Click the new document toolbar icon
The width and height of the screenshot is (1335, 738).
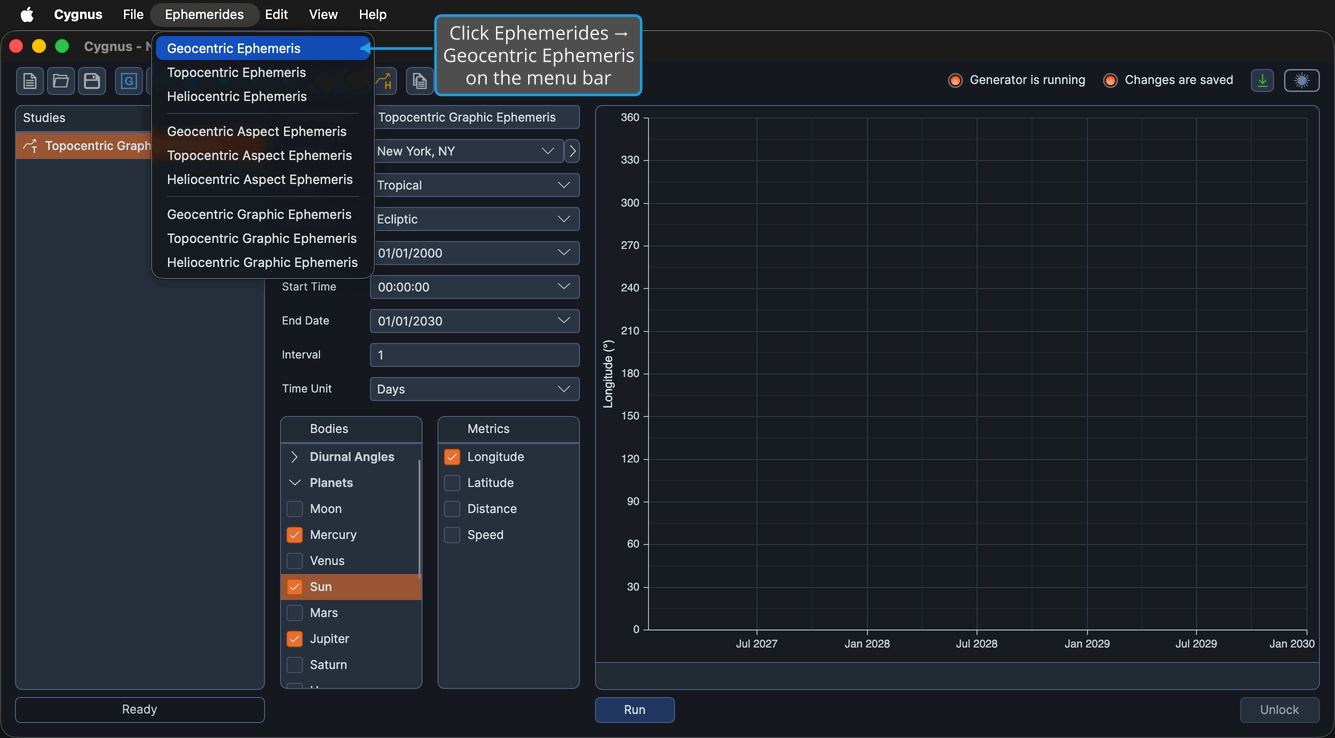click(30, 81)
